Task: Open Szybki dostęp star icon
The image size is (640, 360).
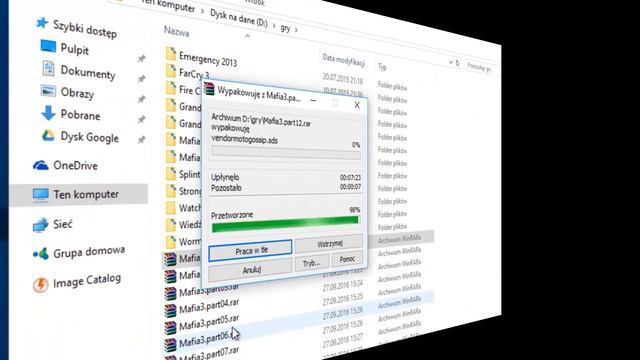Action: 42,22
